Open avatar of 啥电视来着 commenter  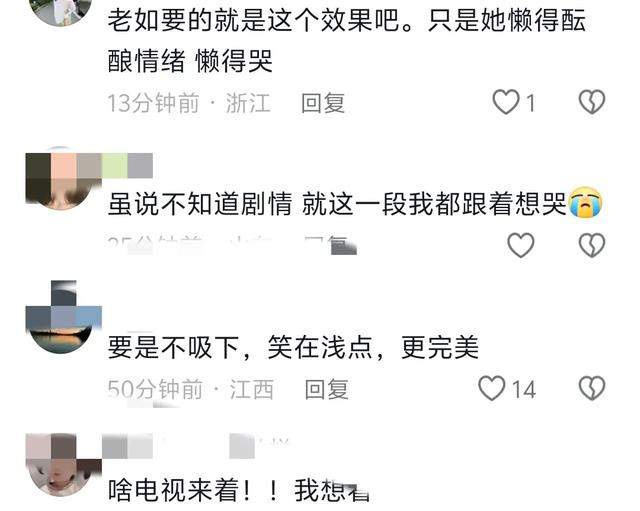pos(63,465)
